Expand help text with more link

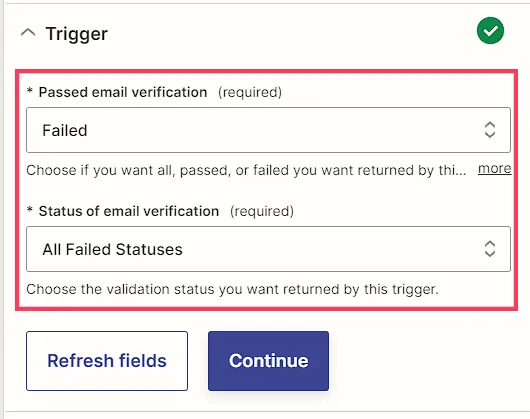click(x=495, y=169)
